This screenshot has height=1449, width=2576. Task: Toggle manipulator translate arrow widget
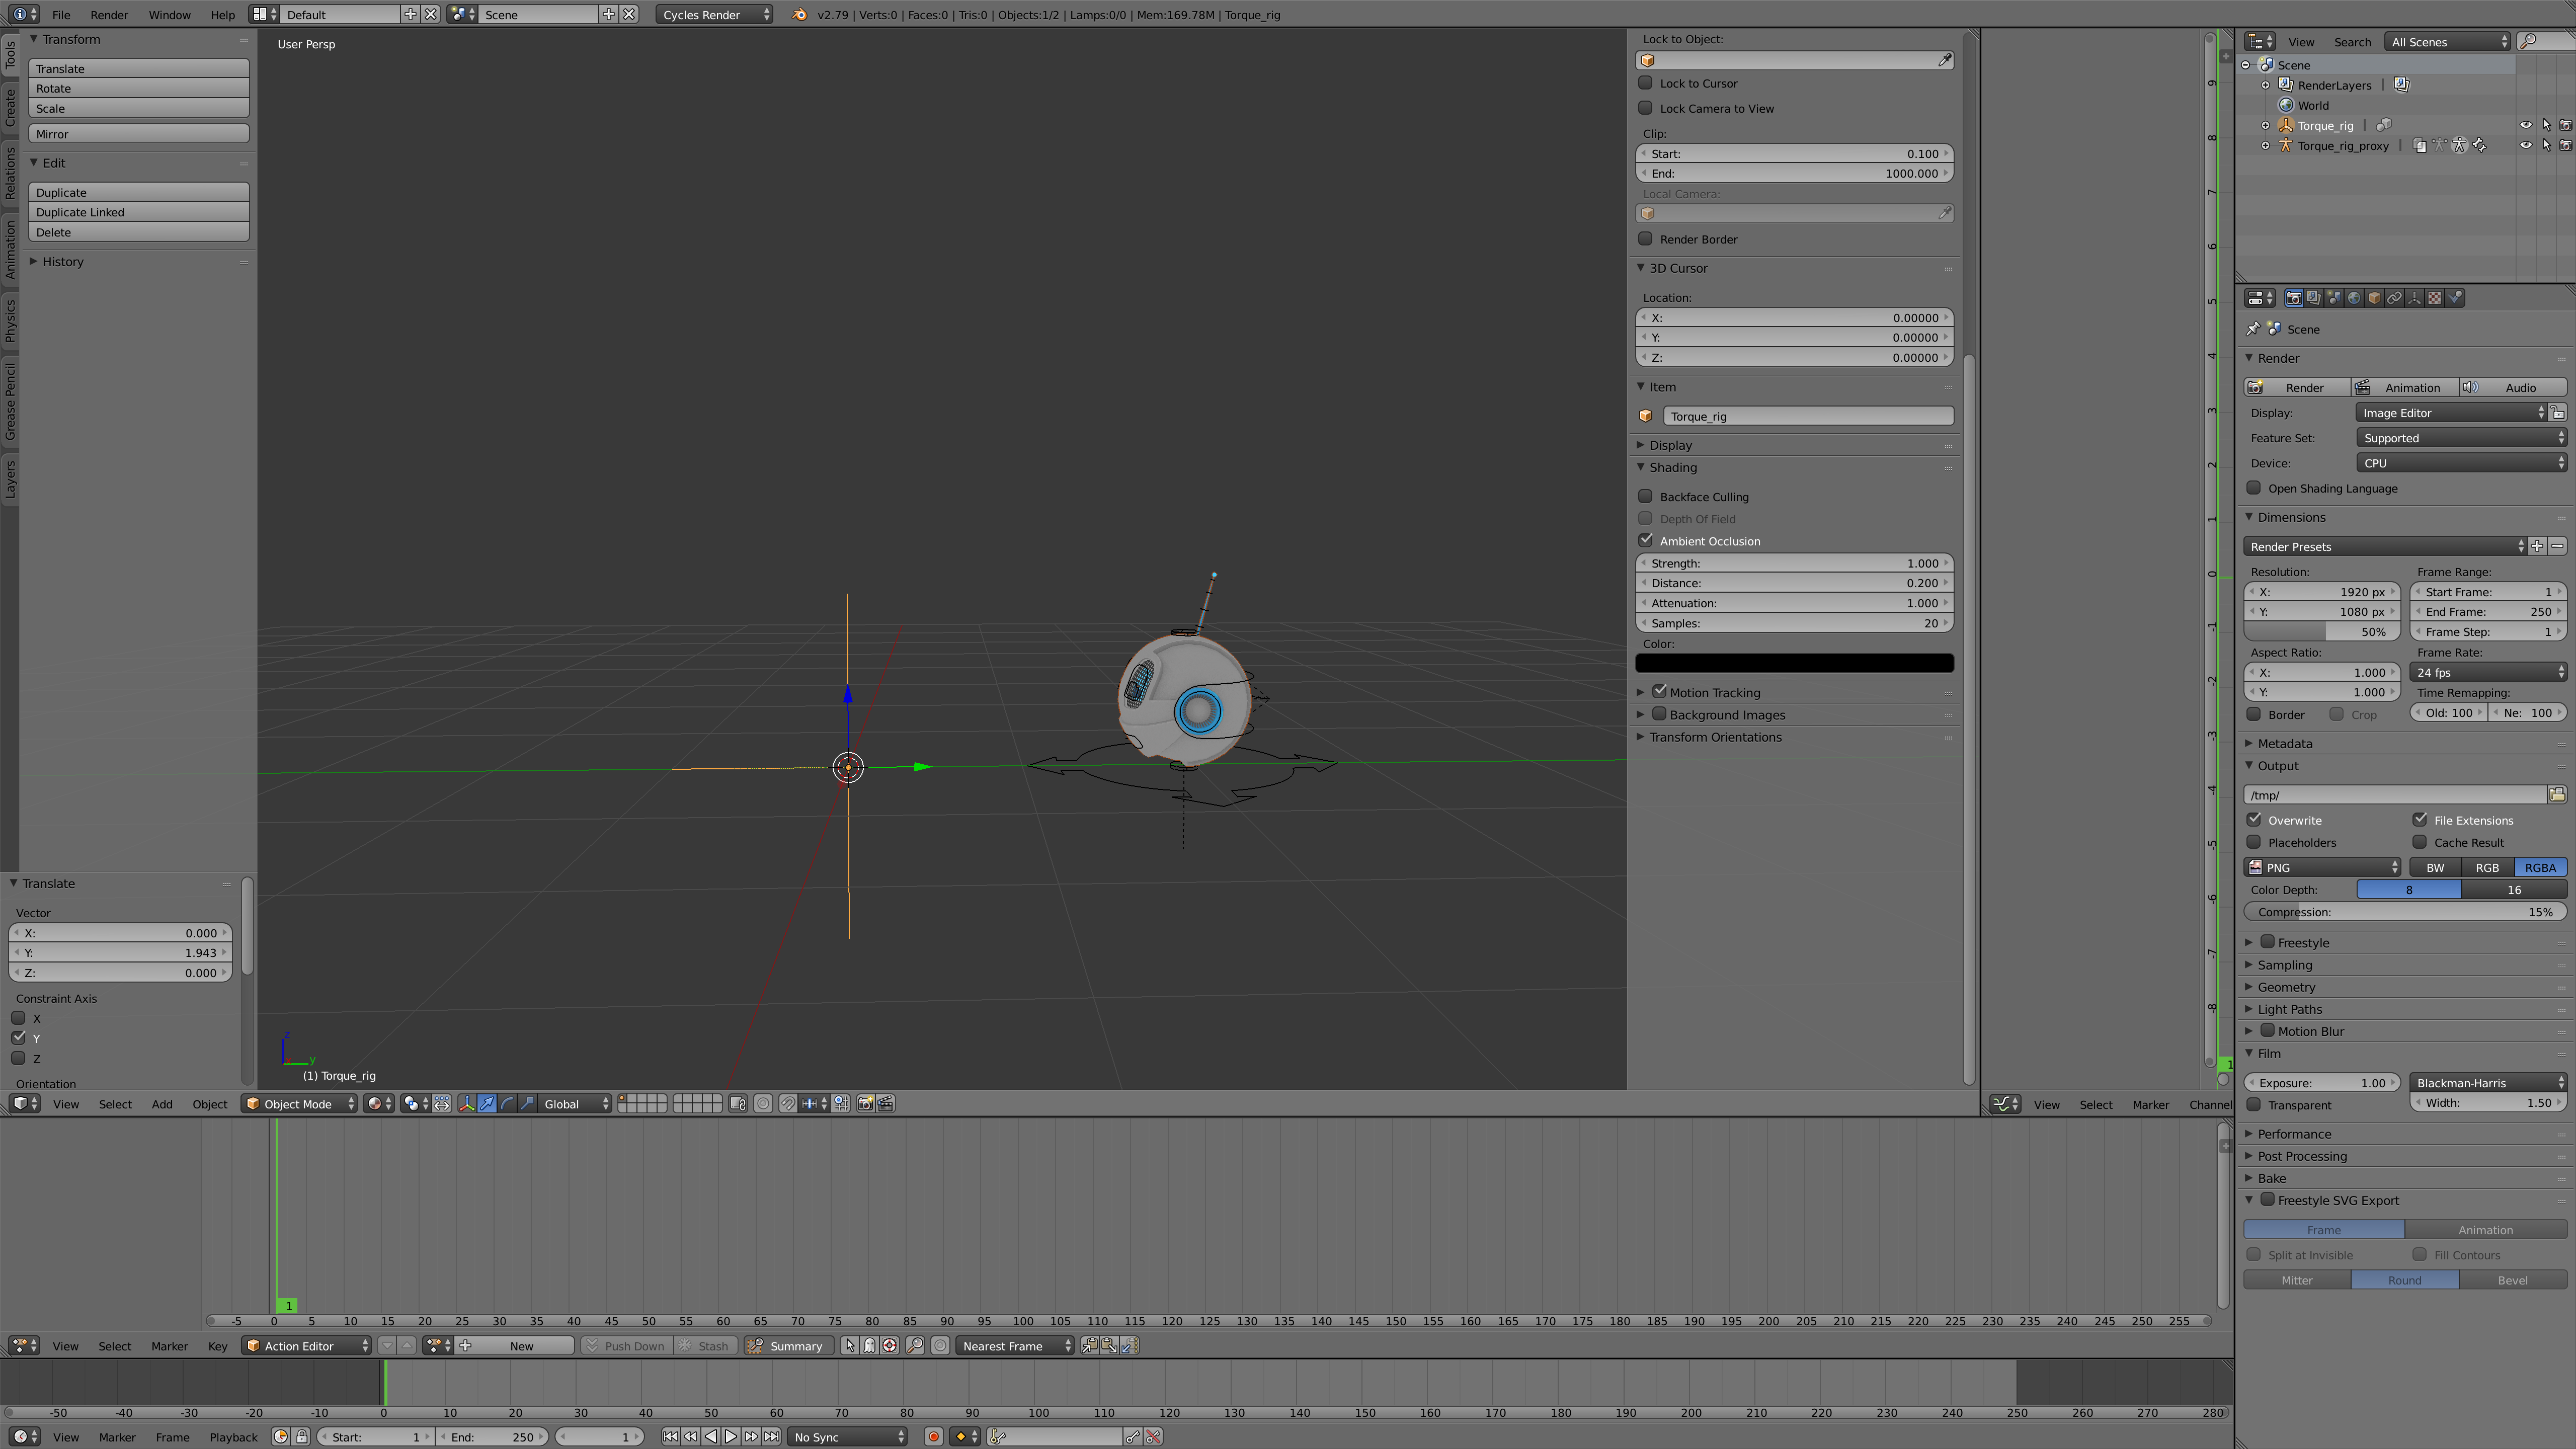[x=487, y=1103]
